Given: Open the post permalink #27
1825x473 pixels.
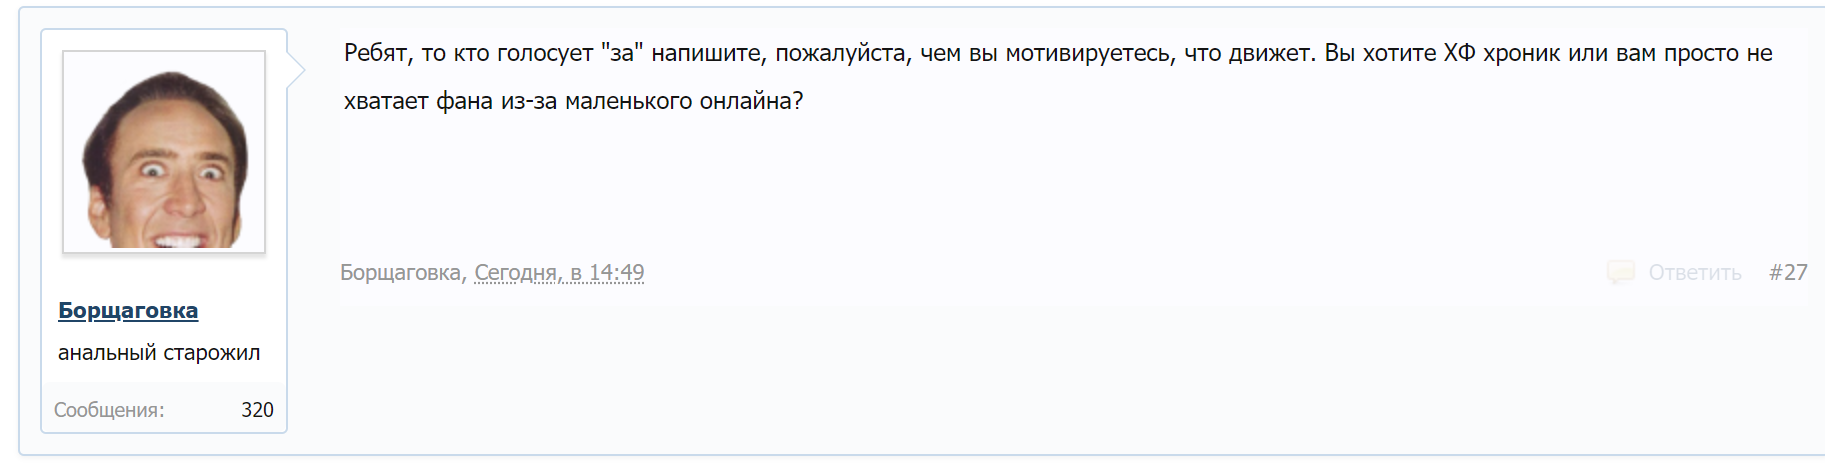Looking at the screenshot, I should [1787, 272].
